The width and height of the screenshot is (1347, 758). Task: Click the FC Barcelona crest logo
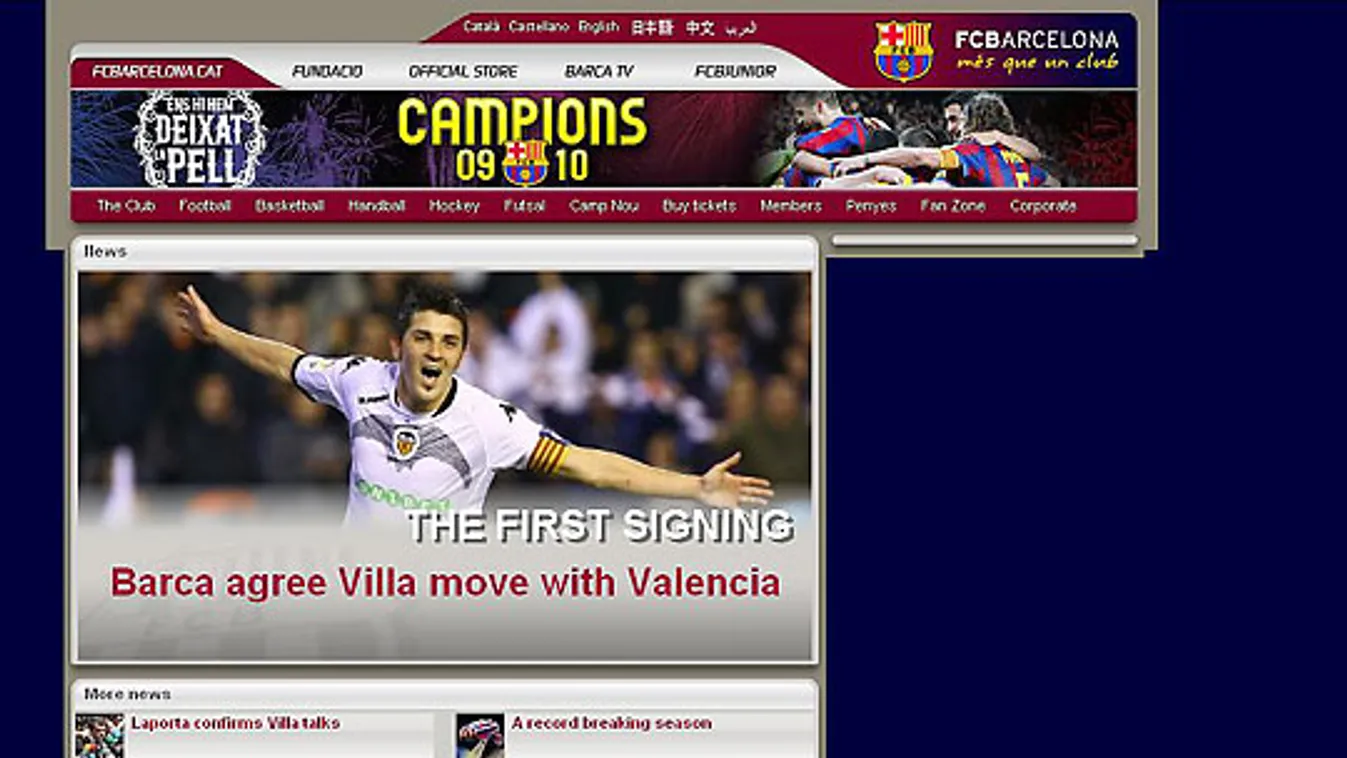(903, 51)
